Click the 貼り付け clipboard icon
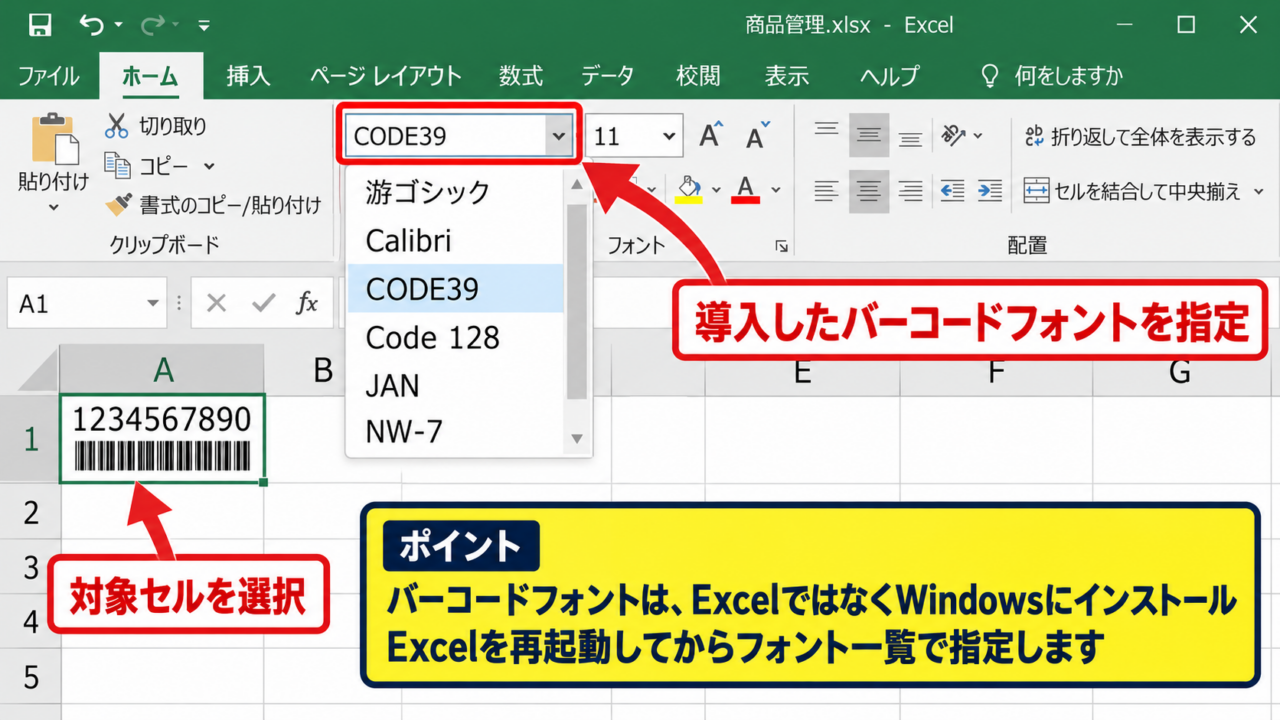The height and width of the screenshot is (720, 1280). [x=54, y=140]
